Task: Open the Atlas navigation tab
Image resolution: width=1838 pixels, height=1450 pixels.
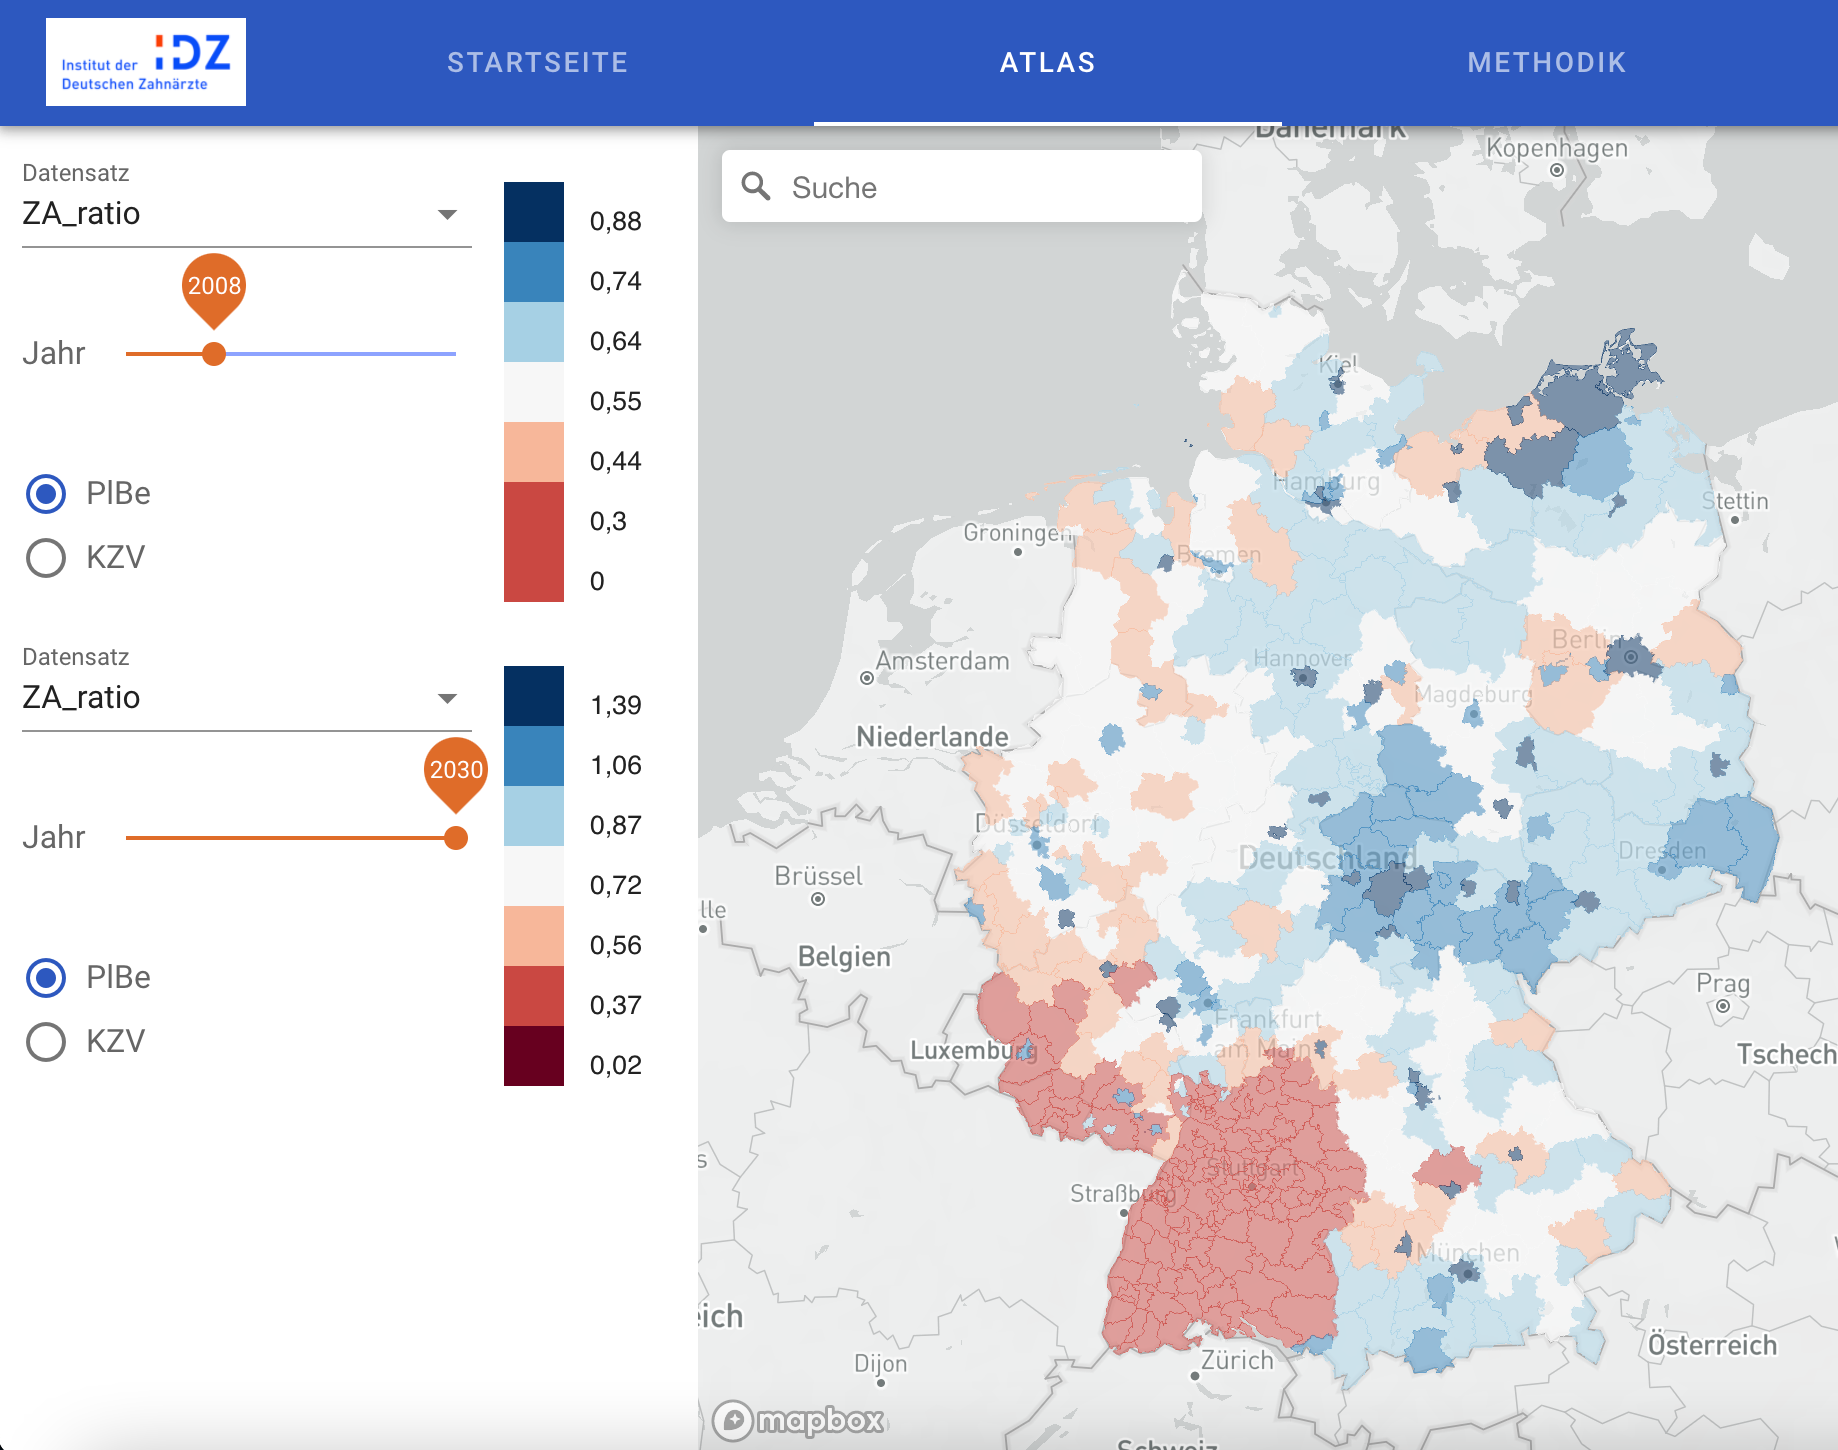Action: tap(1047, 63)
